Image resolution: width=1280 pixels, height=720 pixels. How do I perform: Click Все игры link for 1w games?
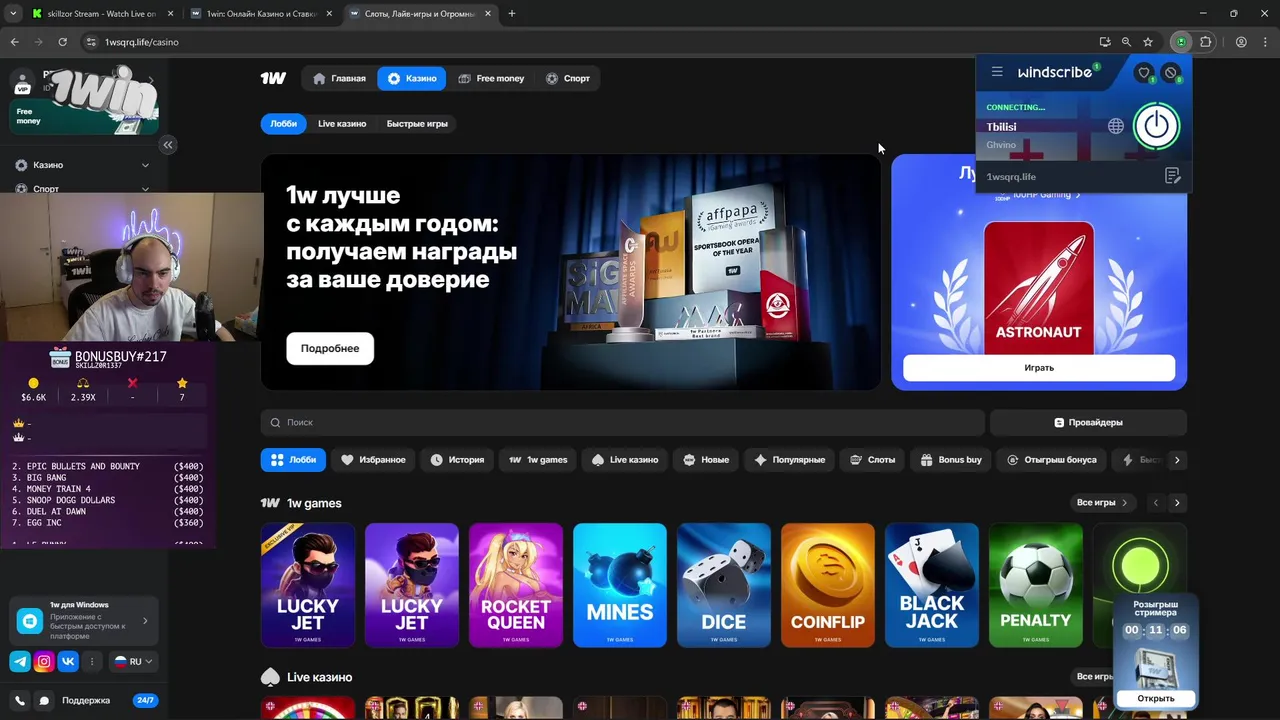(x=1102, y=503)
